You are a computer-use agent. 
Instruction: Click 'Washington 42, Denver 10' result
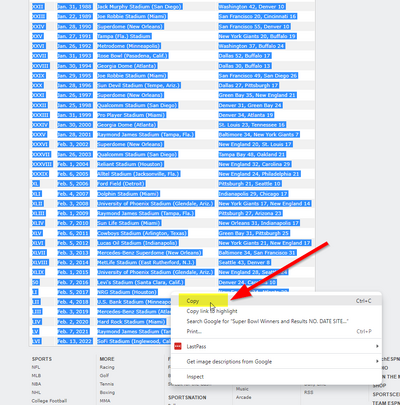[x=252, y=7]
